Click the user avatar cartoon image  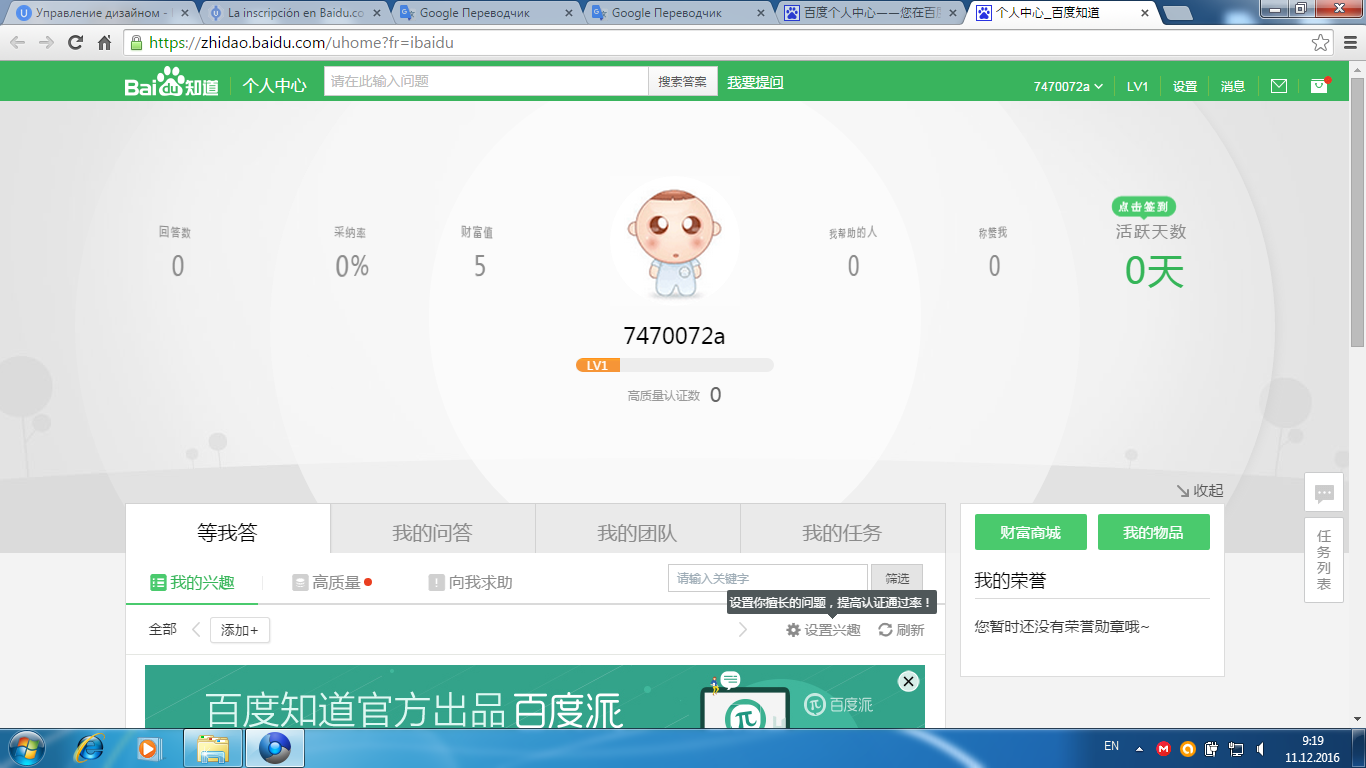tap(675, 243)
